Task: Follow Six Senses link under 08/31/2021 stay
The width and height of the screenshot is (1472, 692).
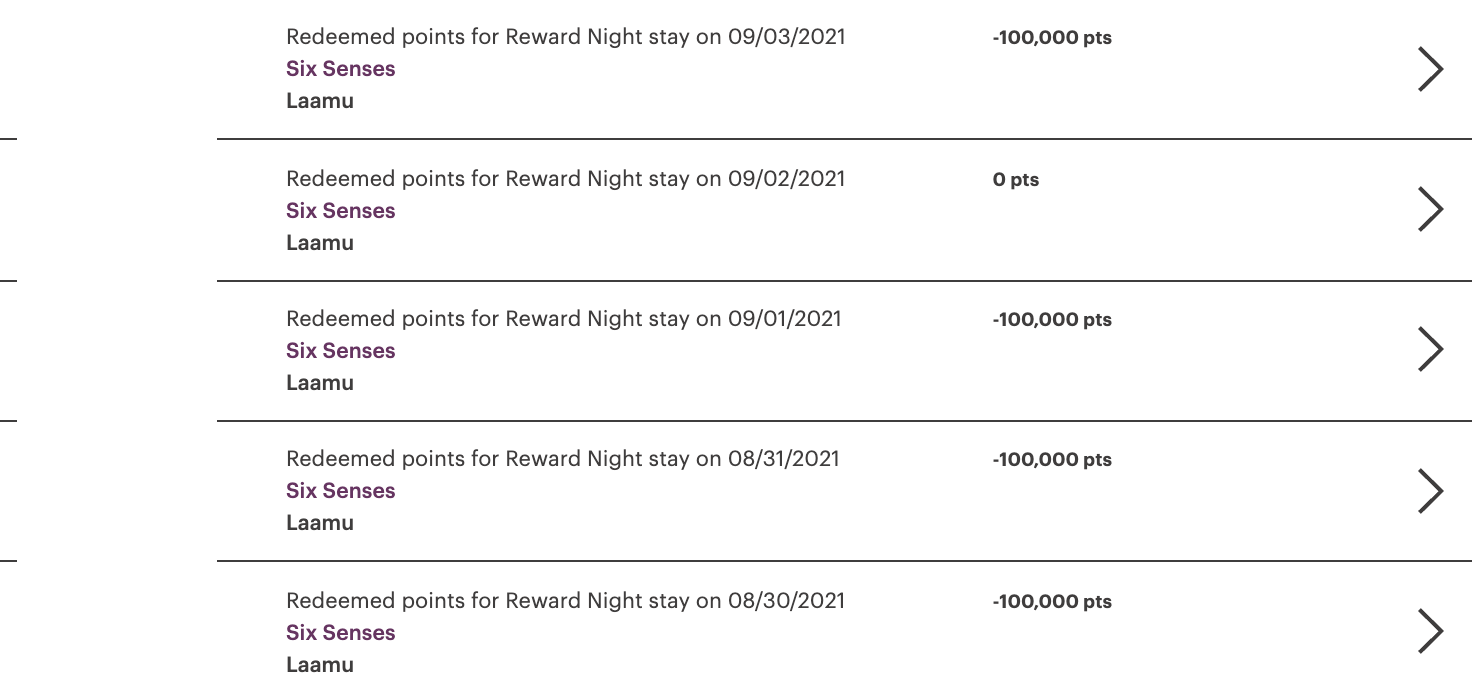Action: 341,491
